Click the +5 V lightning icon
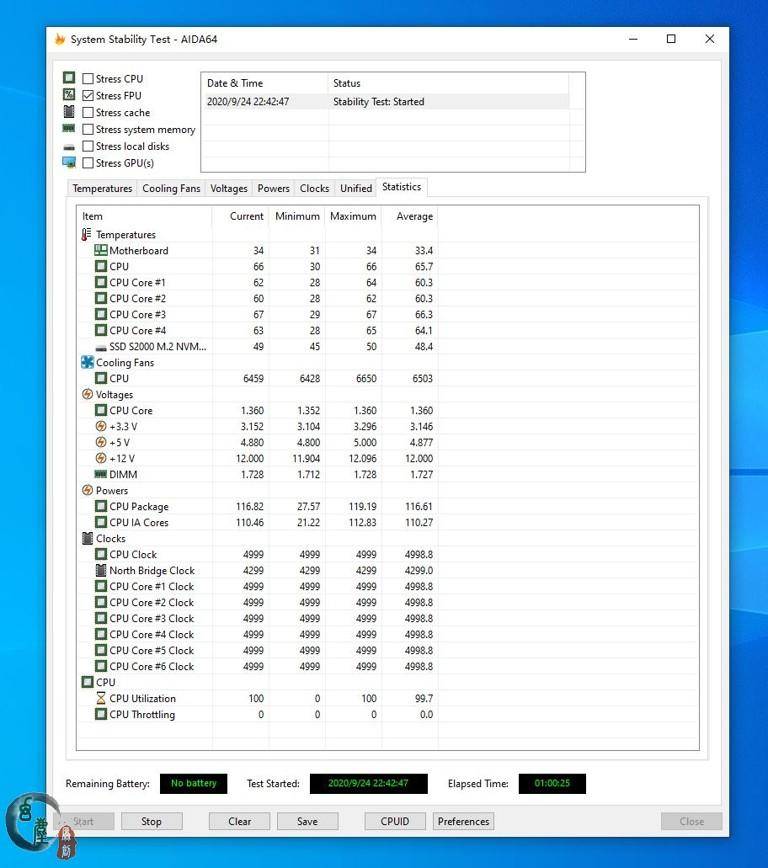The image size is (768, 868). (101, 442)
